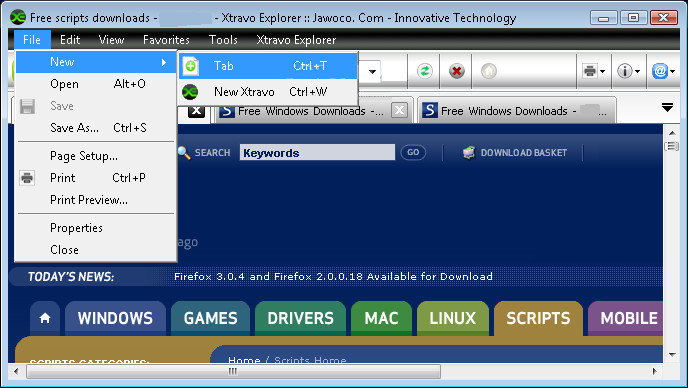Open the WINDOWS category tab
This screenshot has height=388, width=688.
[115, 318]
